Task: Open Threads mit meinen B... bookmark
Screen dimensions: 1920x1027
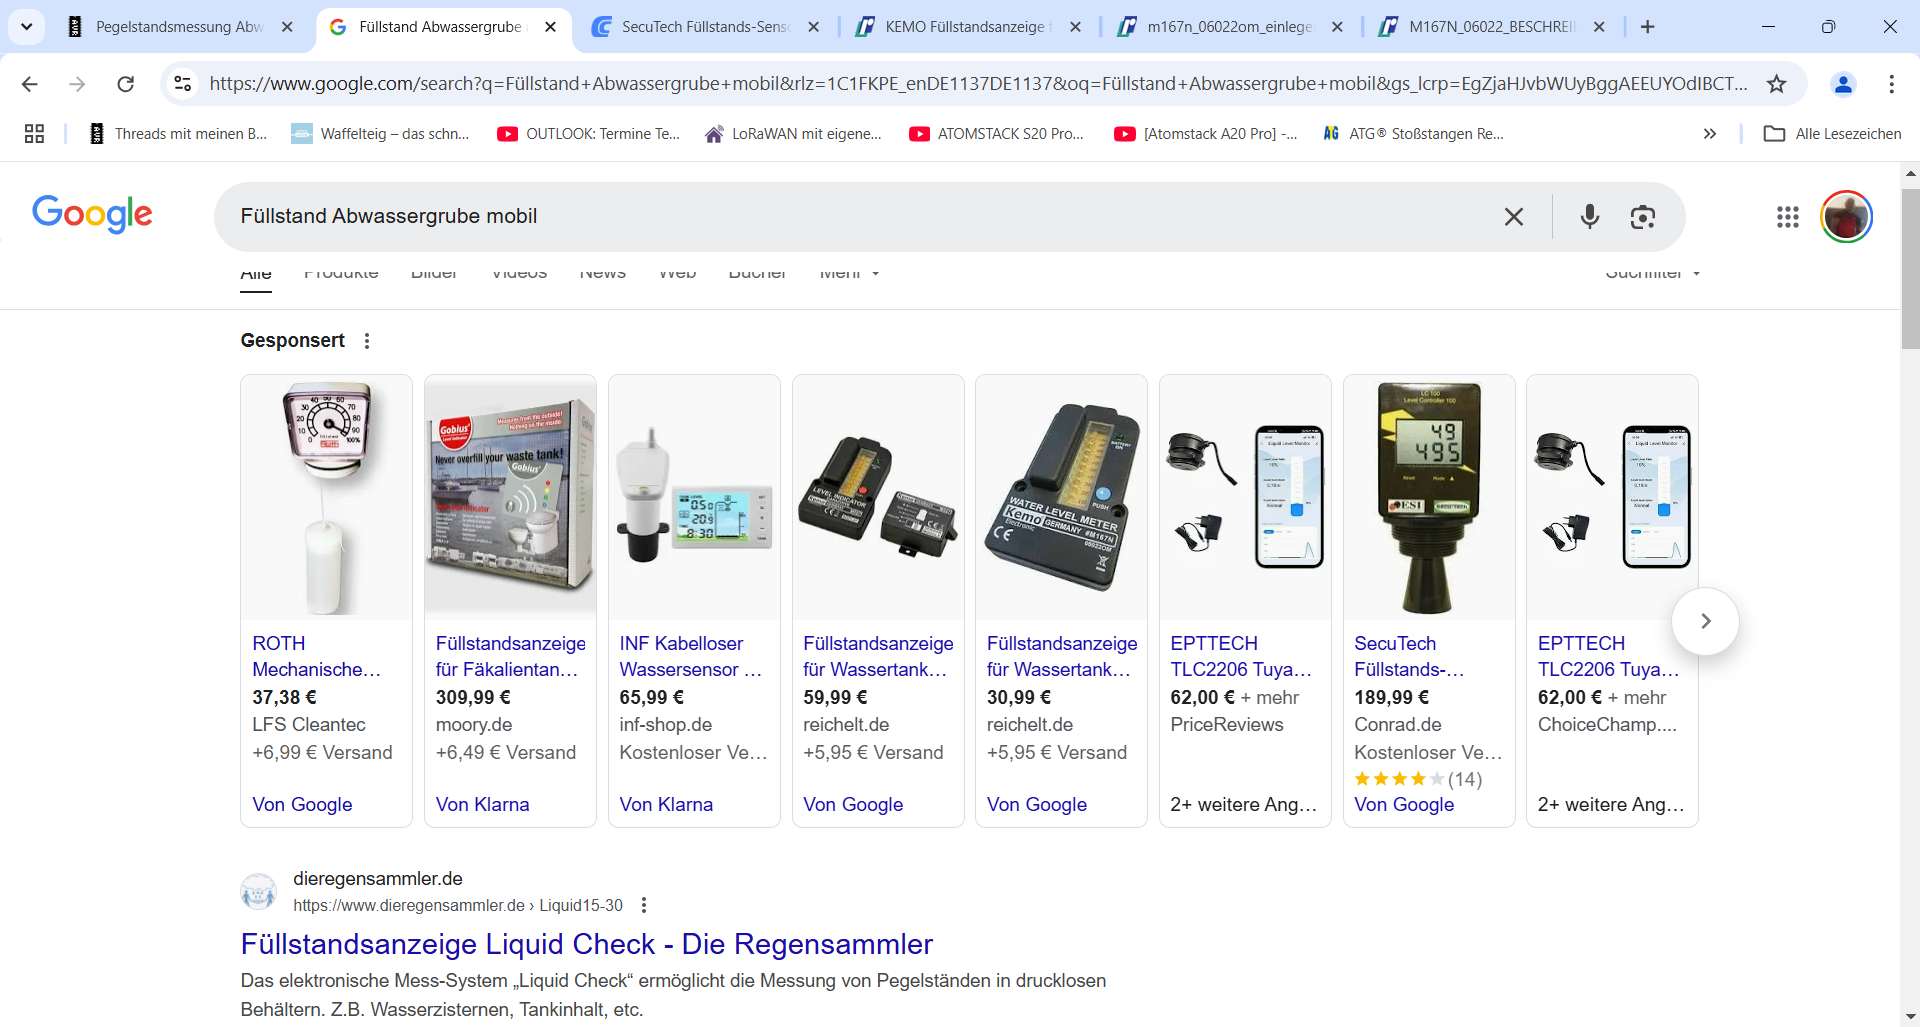Action: [178, 133]
